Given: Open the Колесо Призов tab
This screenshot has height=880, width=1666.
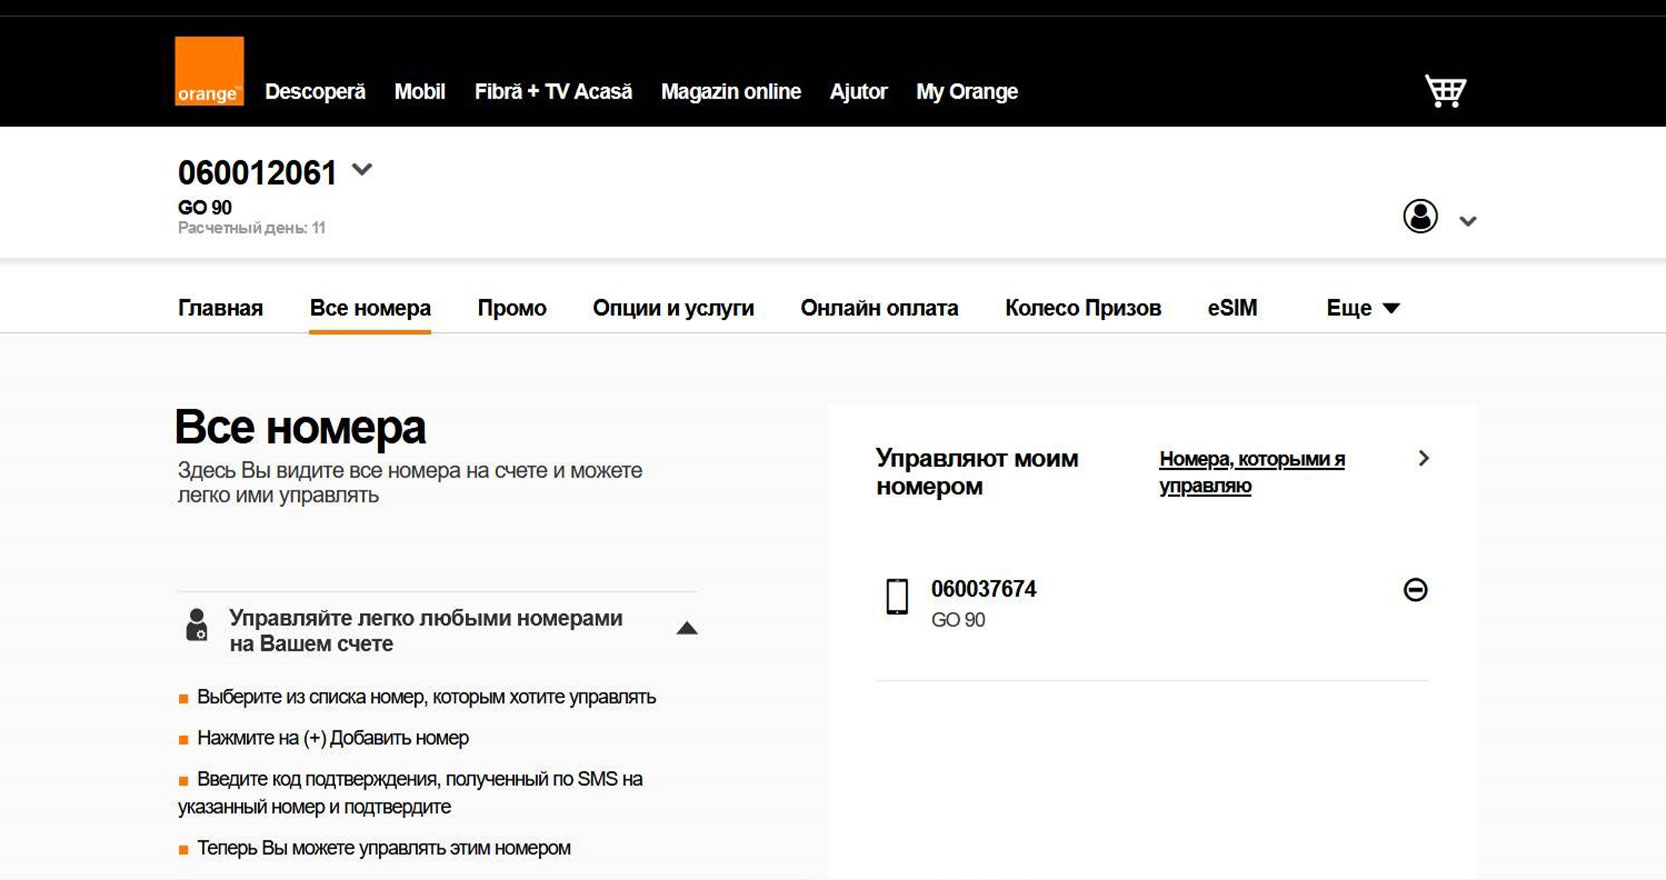Looking at the screenshot, I should tap(1082, 308).
